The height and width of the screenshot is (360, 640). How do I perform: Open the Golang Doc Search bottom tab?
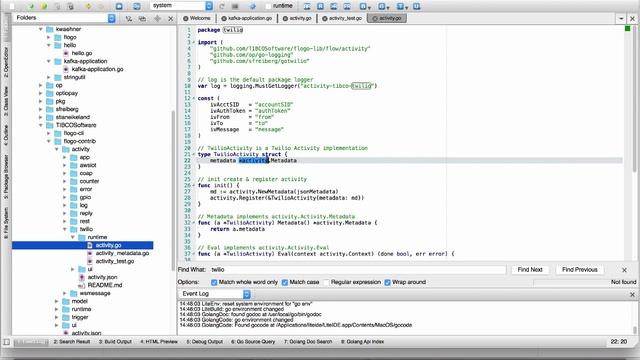pos(308,342)
